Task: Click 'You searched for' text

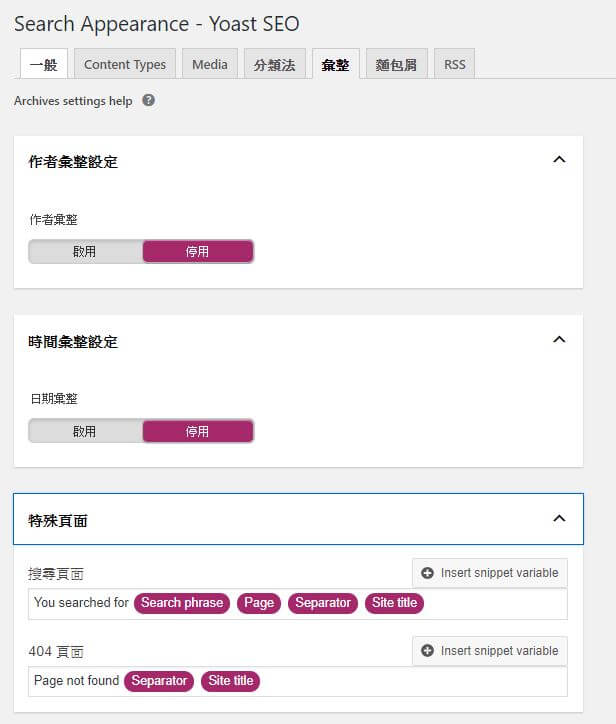Action: [x=81, y=603]
